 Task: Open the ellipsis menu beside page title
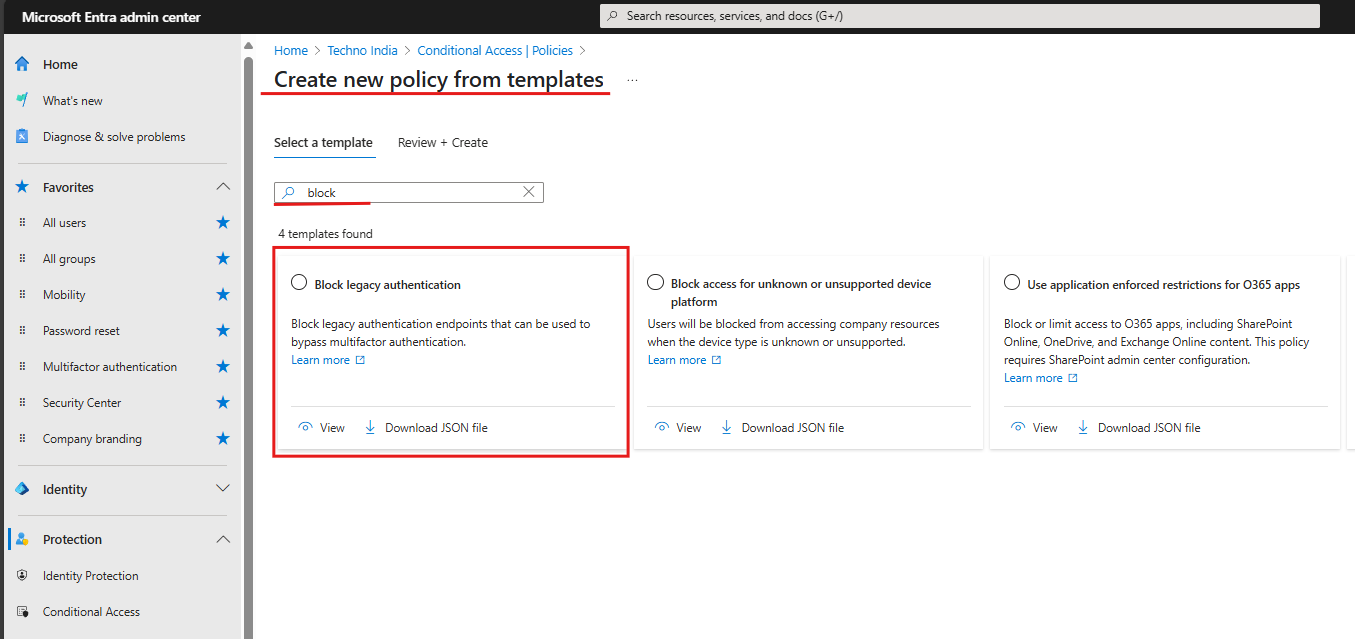tap(632, 80)
